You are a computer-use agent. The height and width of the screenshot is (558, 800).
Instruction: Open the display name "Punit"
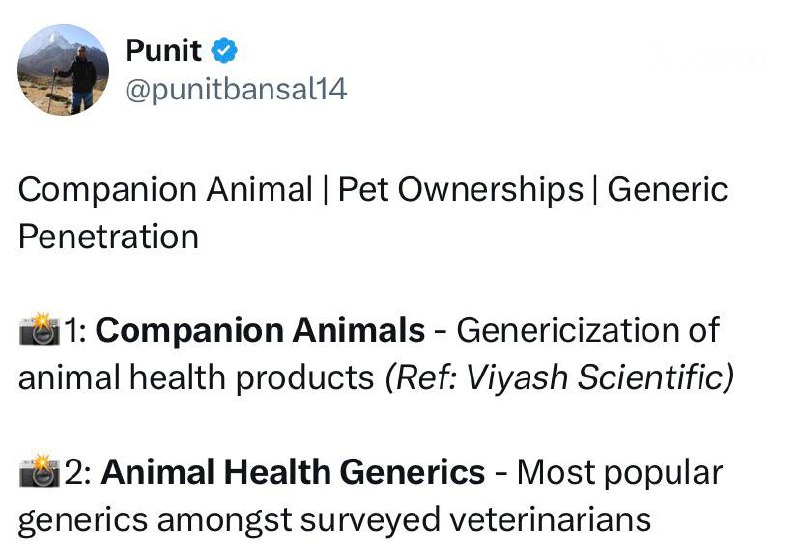click(163, 50)
